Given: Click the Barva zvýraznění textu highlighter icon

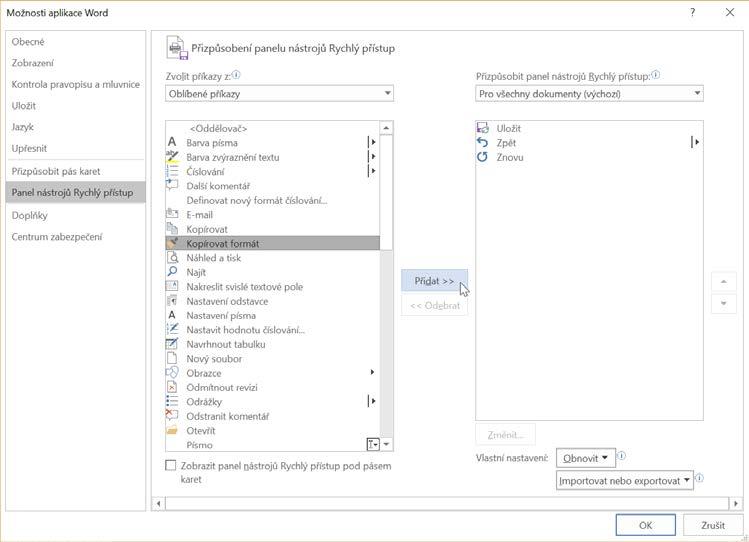Looking at the screenshot, I should point(172,157).
